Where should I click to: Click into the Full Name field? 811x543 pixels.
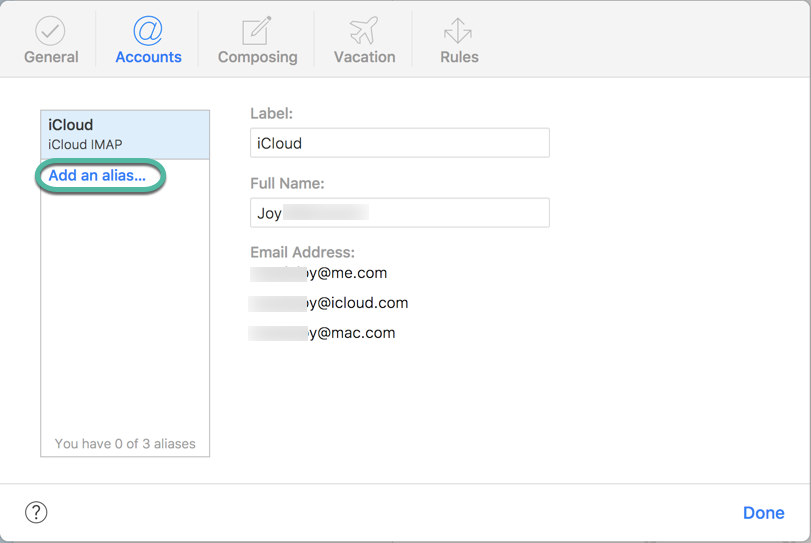click(399, 213)
